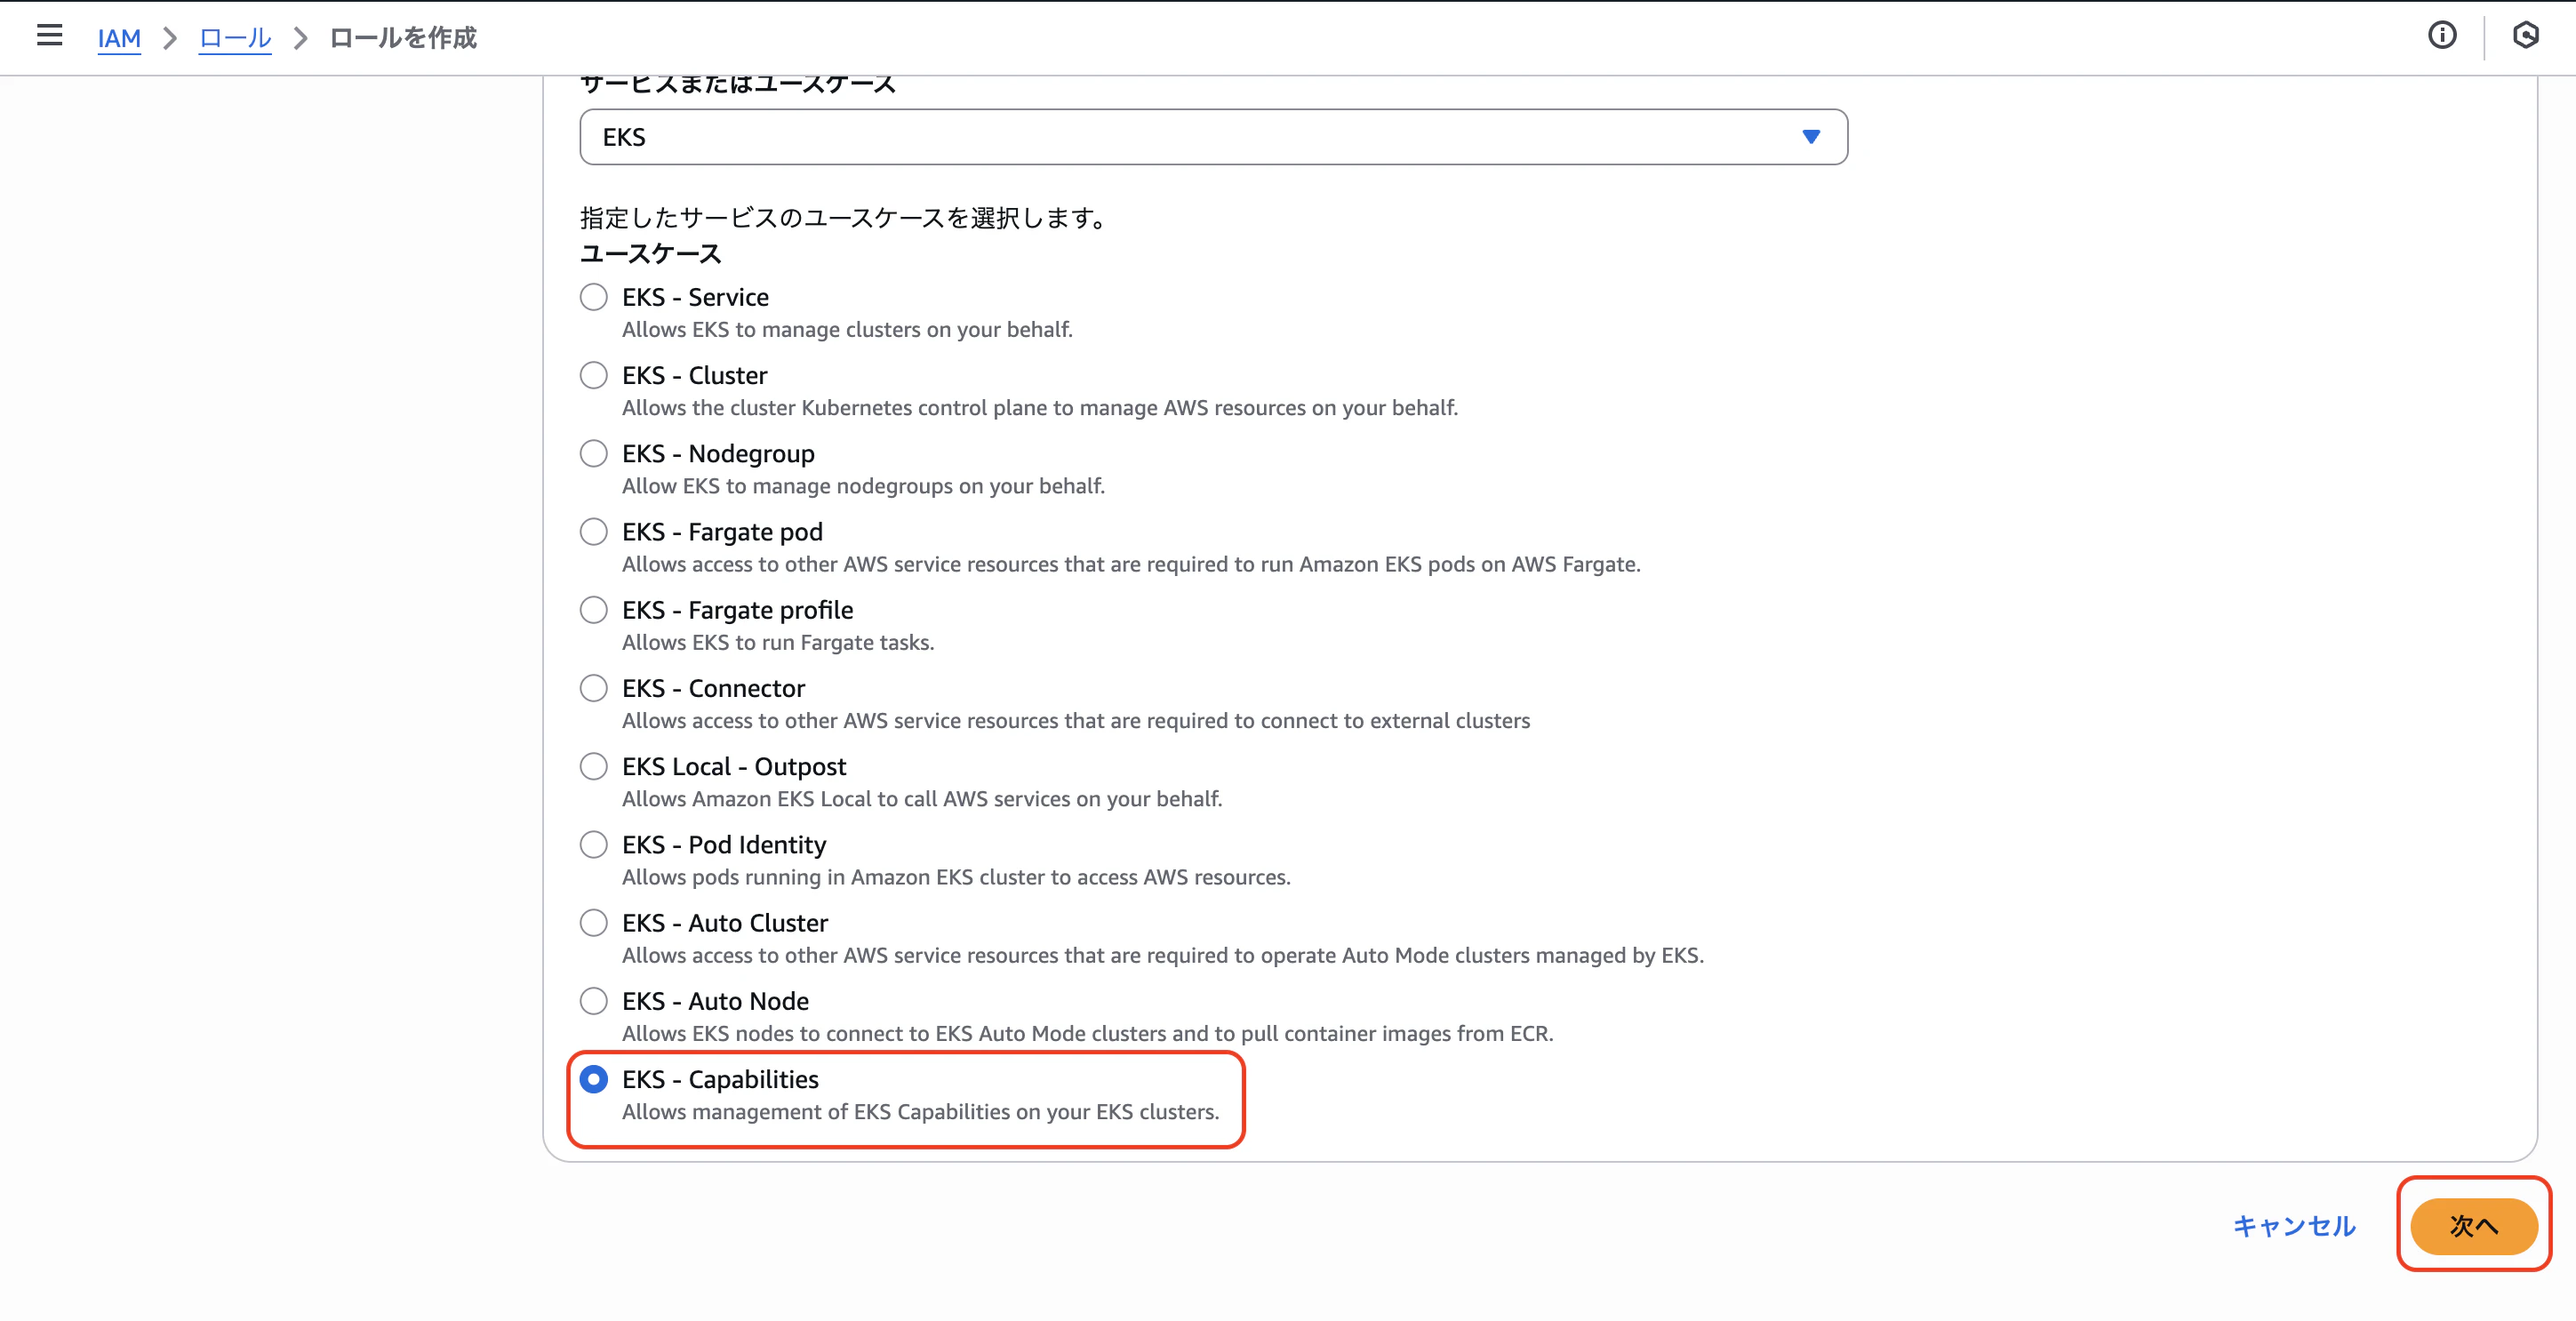2576x1321 pixels.
Task: Select the EKS - Cluster use case
Action: [x=593, y=375]
